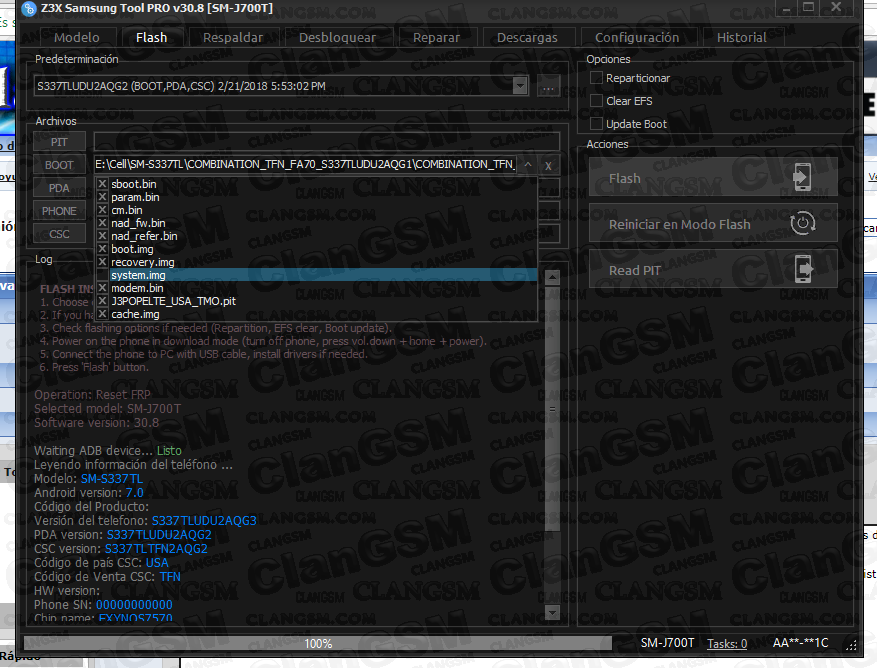
Task: Click the resize grip in the status bar
Action: 851,645
